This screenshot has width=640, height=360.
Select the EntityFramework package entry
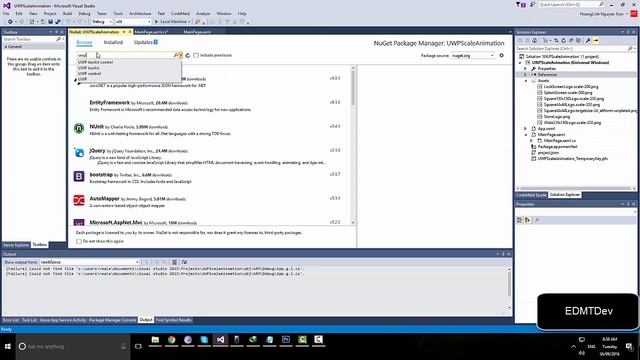[x=211, y=106]
